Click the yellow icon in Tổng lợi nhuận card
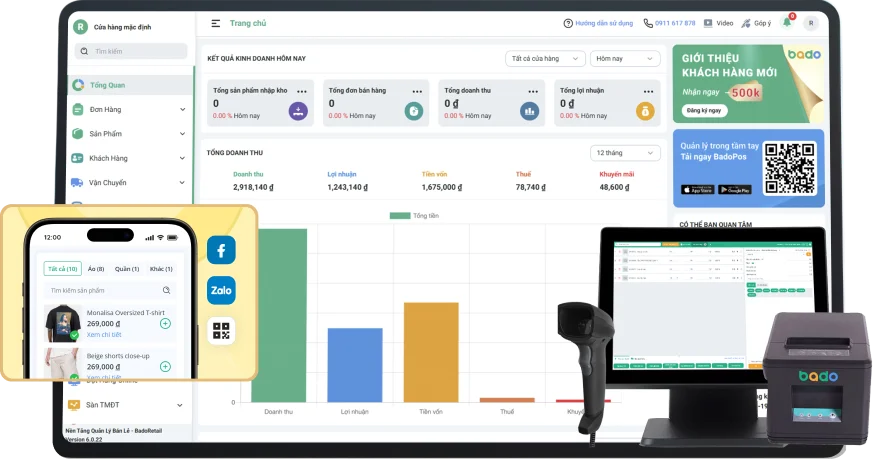 (645, 111)
